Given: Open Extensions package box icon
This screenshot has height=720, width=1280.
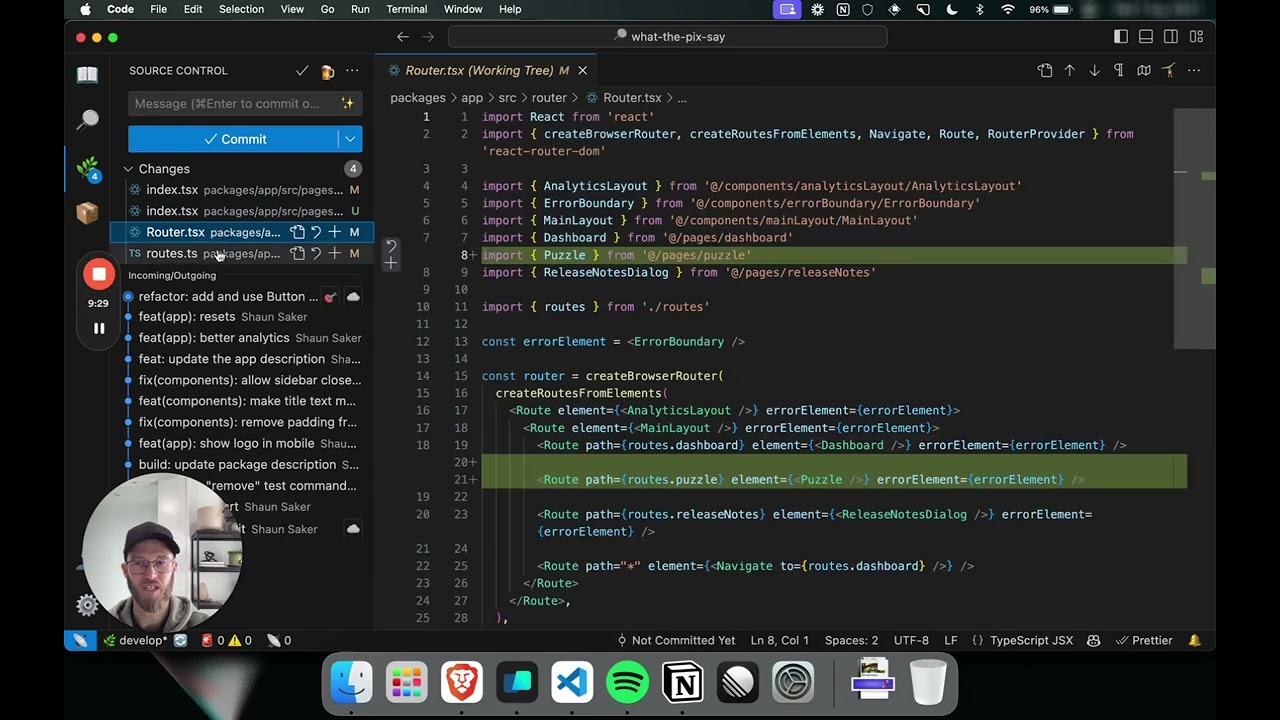Looking at the screenshot, I should point(88,213).
